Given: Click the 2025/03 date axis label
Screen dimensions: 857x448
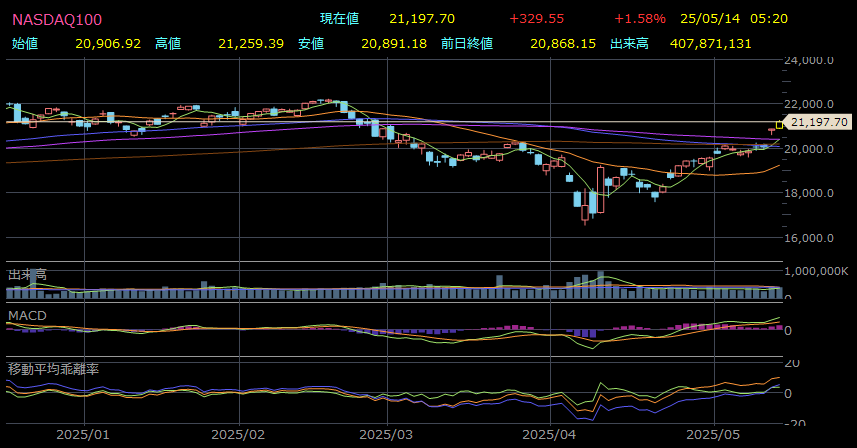Looking at the screenshot, I should [x=386, y=435].
